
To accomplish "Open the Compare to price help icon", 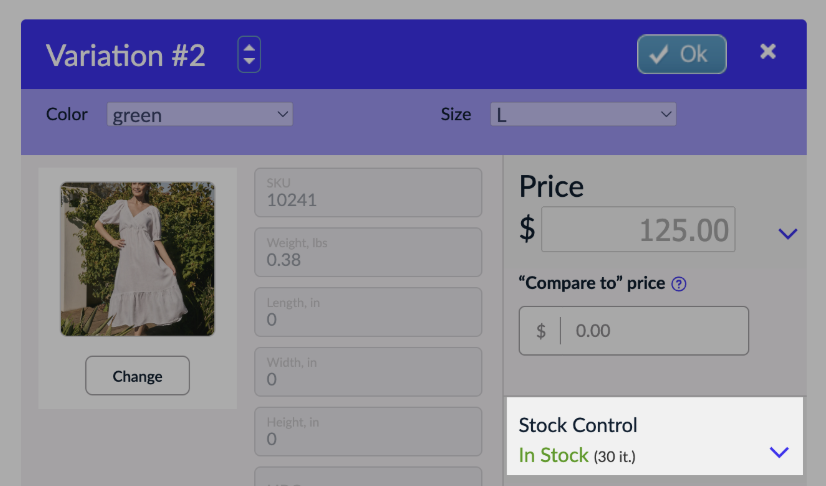I will pyautogui.click(x=679, y=284).
